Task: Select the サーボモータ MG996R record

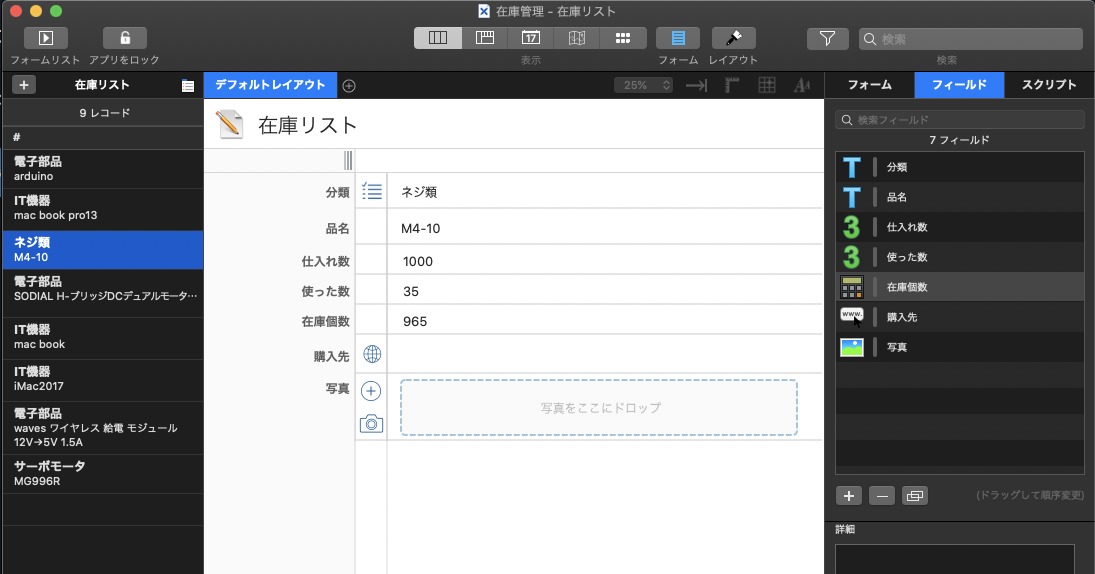Action: click(x=101, y=473)
